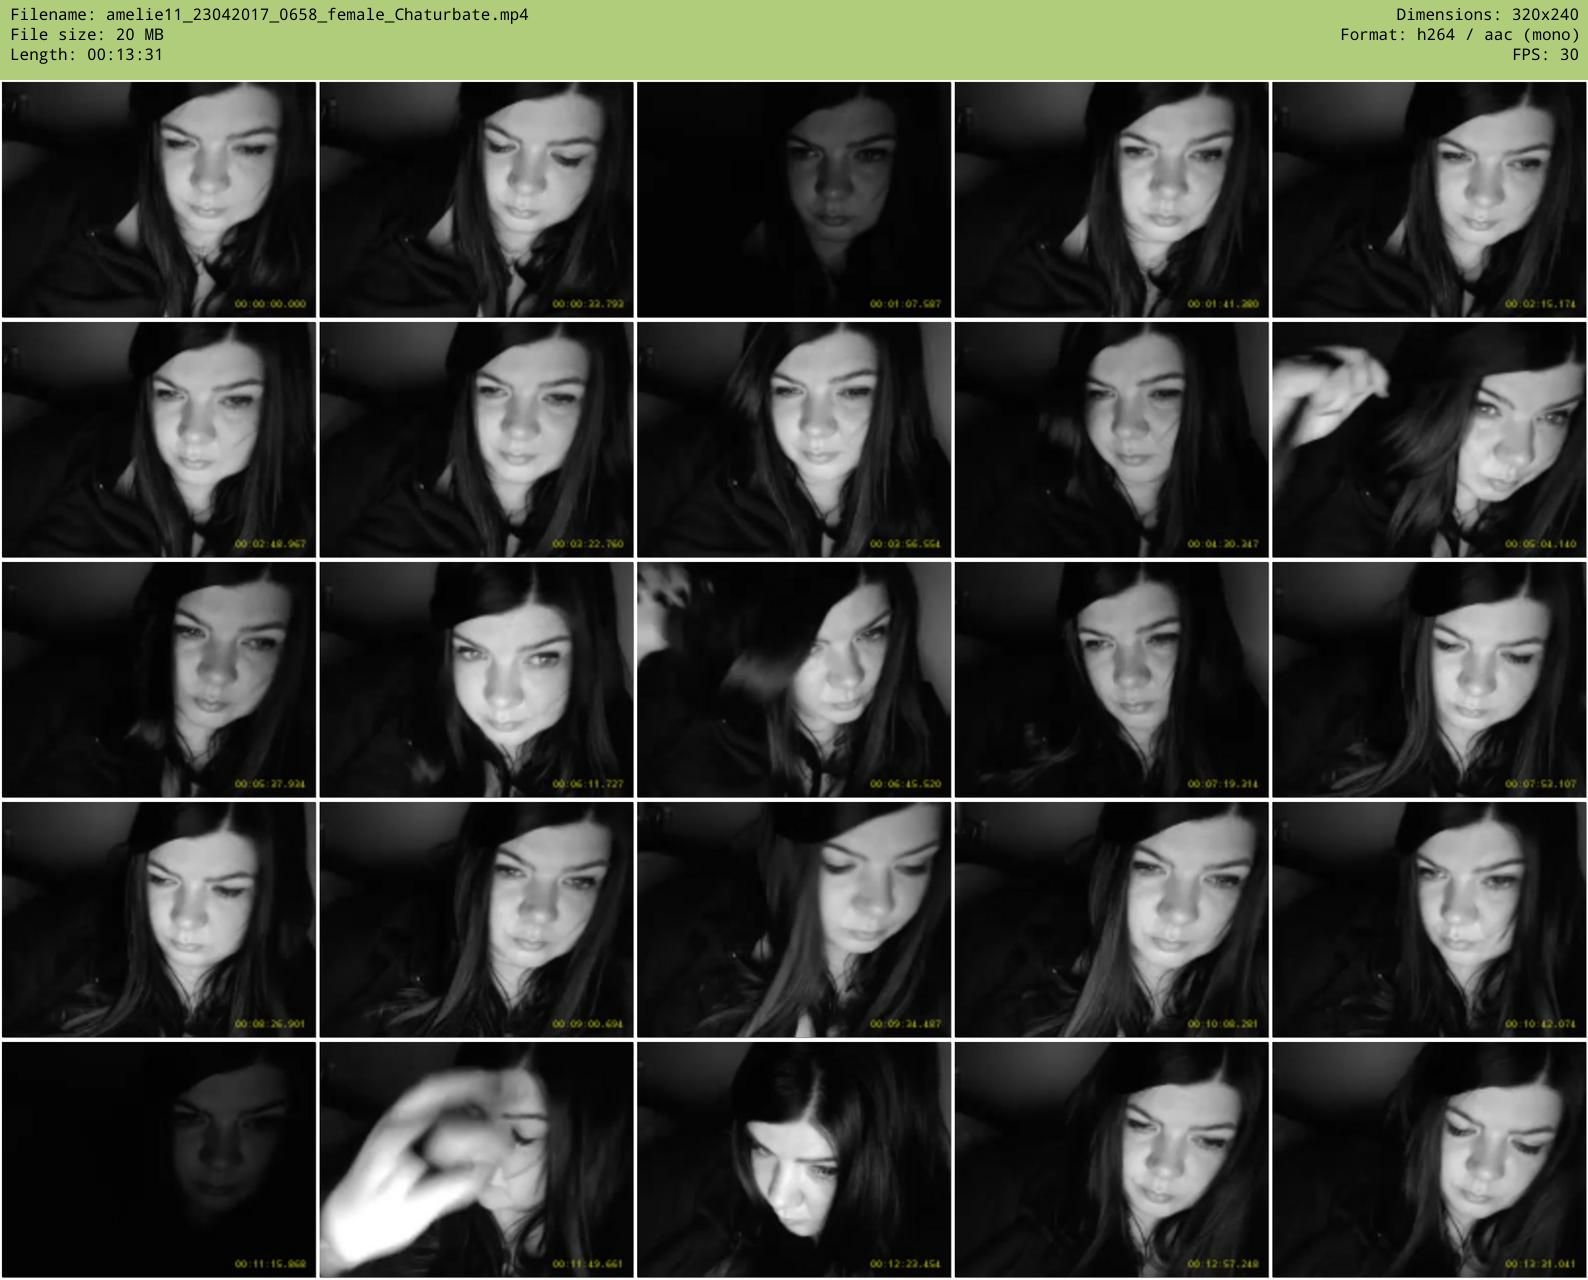The image size is (1588, 1280).
Task: Click the frame stamped 00:02:15.174
Action: [1429, 200]
